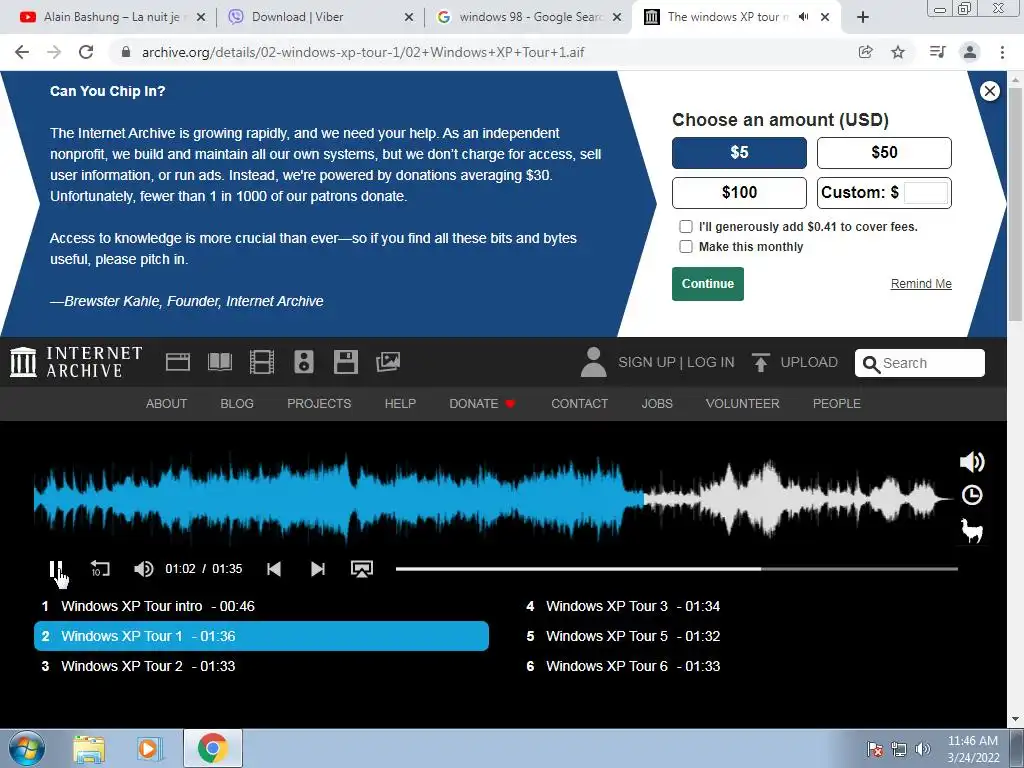This screenshot has height=768, width=1024.
Task: Open the HELP menu item
Action: 400,404
